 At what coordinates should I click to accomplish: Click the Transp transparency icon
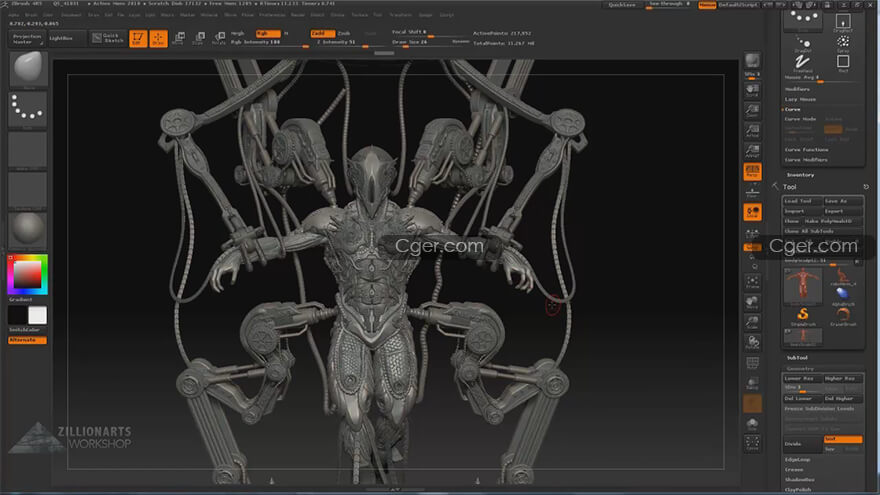752,383
